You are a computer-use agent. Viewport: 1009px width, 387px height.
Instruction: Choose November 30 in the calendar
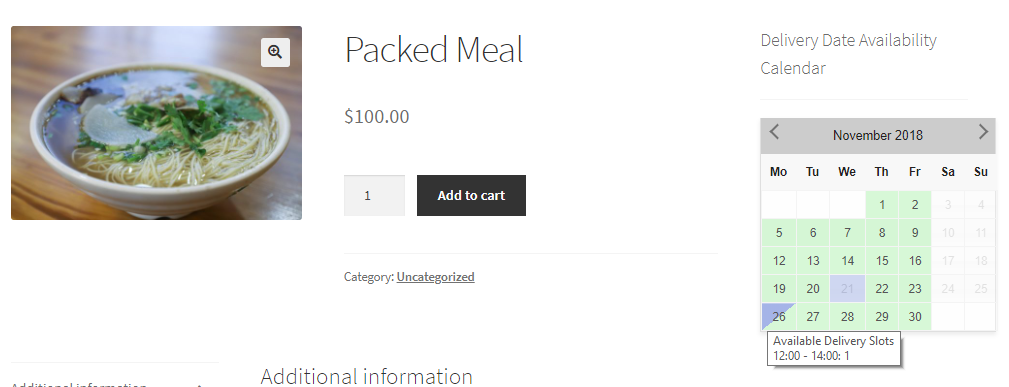tap(915, 316)
